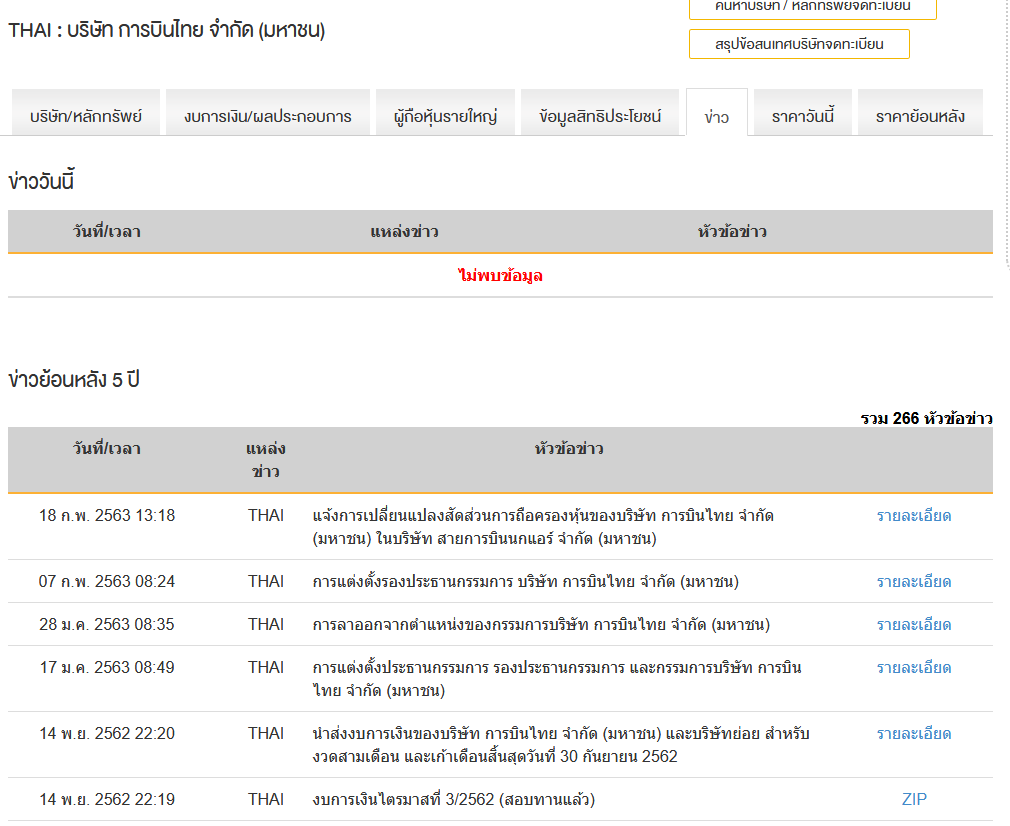The width and height of the screenshot is (1010, 826).
Task: Click the THAI source in the 18 ก.พ. 2563 row
Action: pos(266,515)
